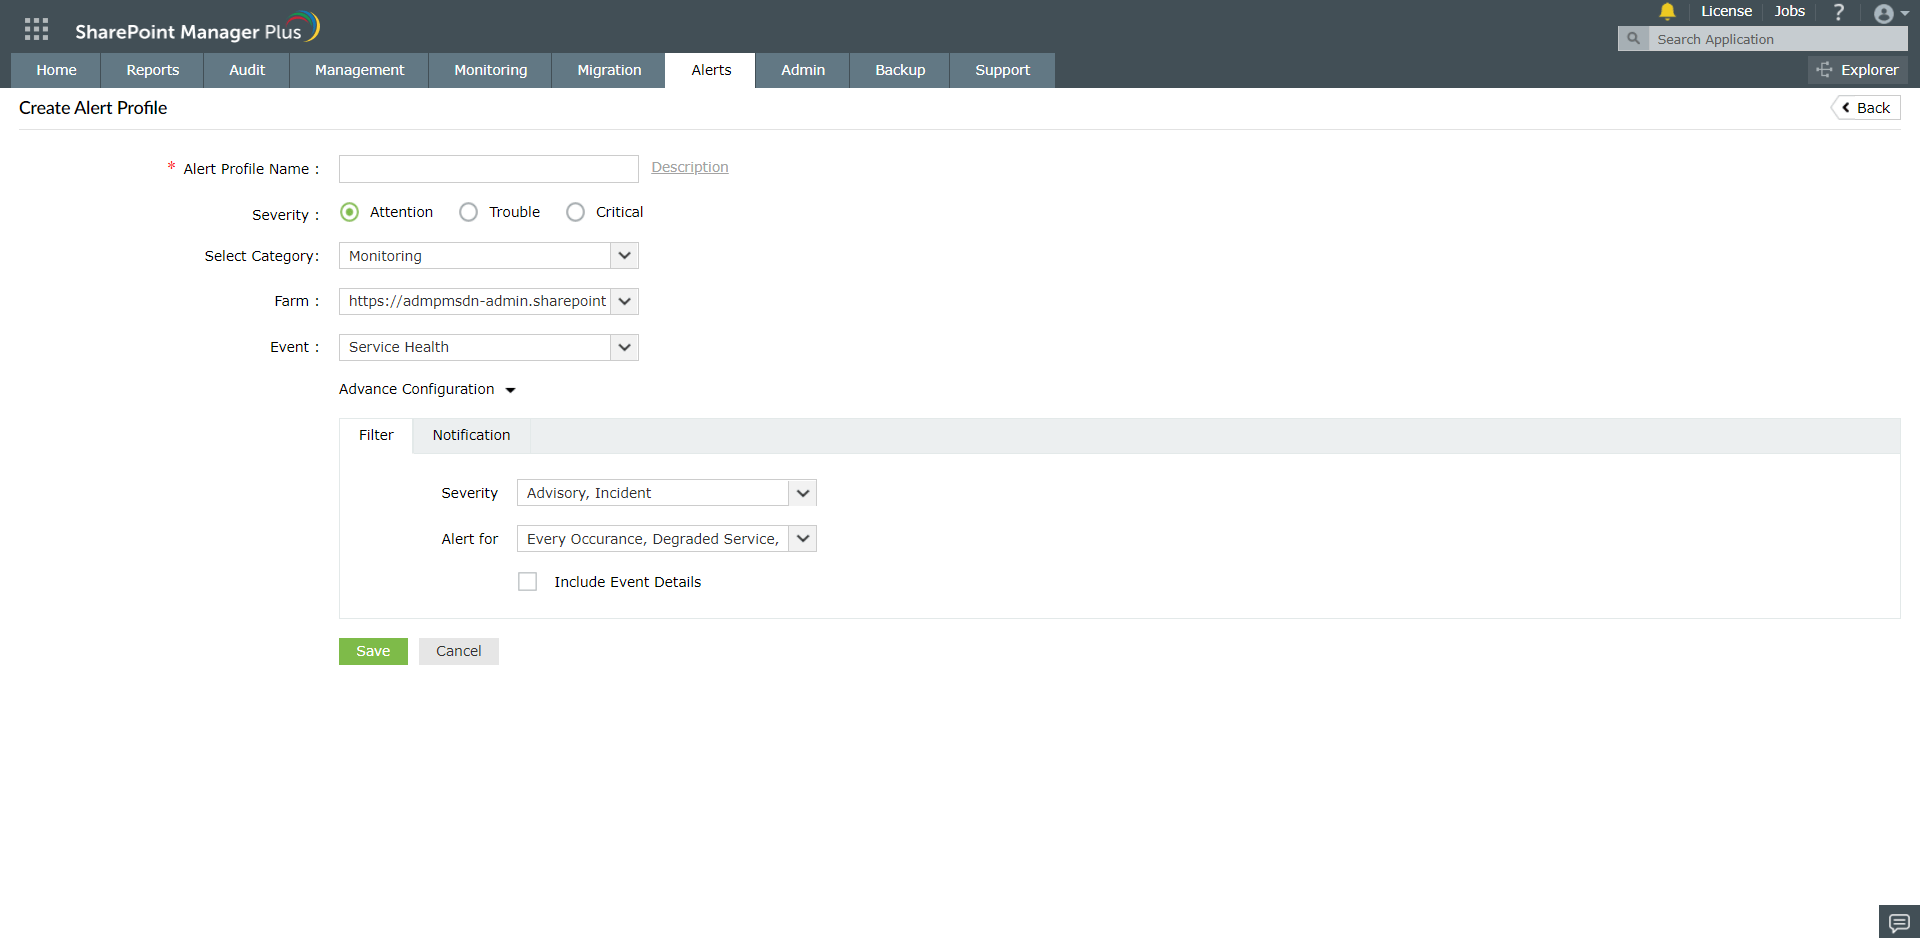Open the Description link

[689, 167]
